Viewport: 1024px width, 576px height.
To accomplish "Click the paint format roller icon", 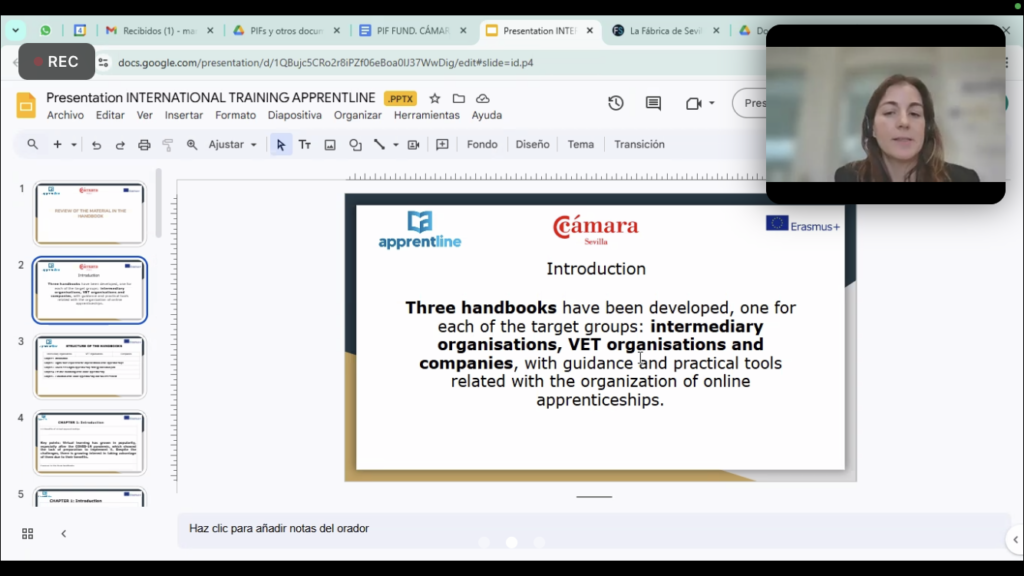I will tap(168, 145).
